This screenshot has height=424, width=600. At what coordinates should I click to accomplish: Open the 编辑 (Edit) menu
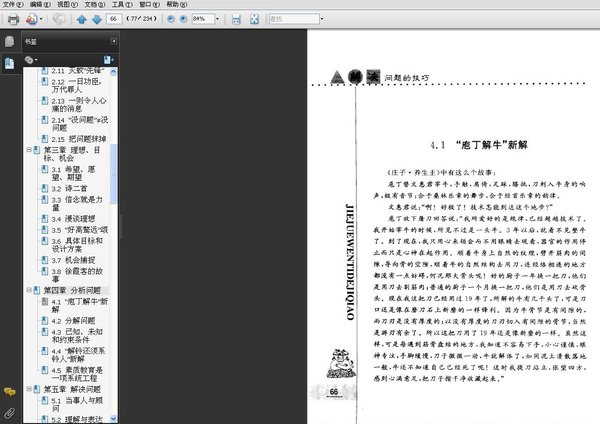tap(40, 4)
